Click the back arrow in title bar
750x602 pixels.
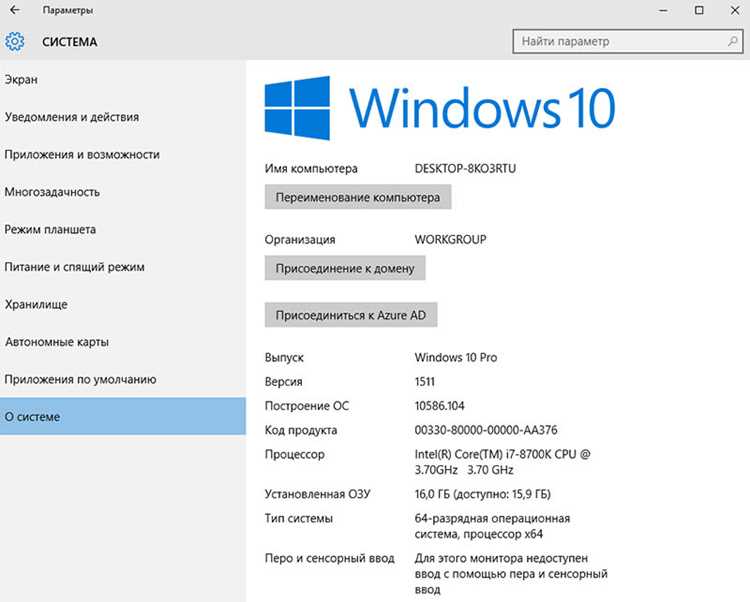(x=15, y=10)
